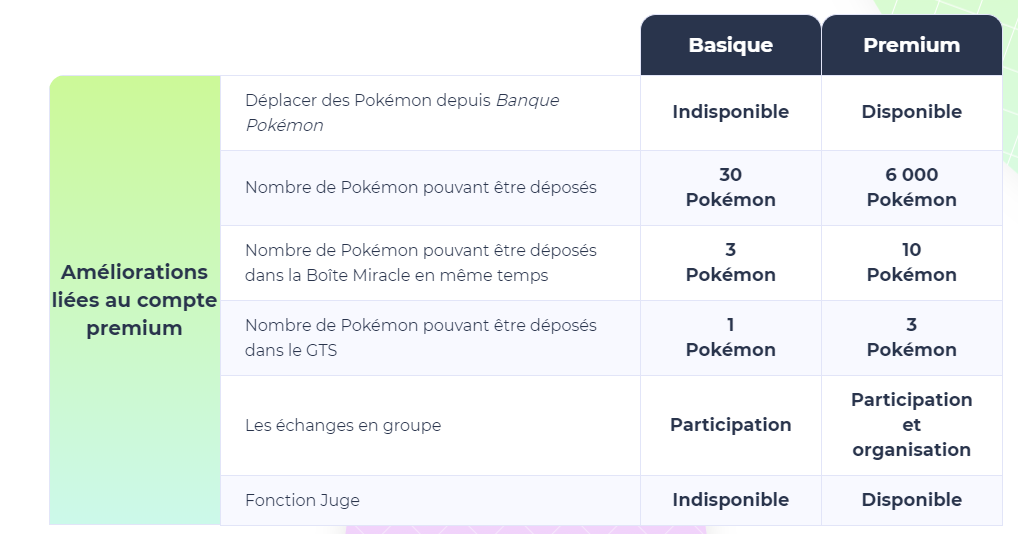Screen dimensions: 1018x534
Task: Click the Basique 'Participation' cell
Action: (x=730, y=425)
